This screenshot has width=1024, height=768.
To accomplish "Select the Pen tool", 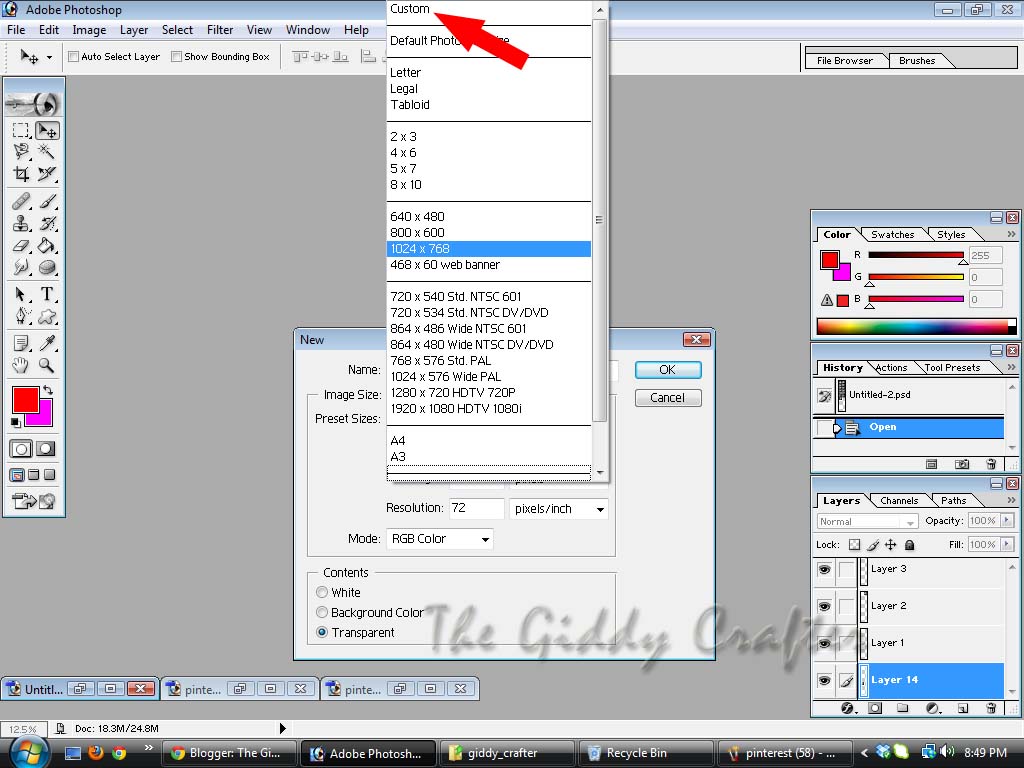I will coord(21,317).
